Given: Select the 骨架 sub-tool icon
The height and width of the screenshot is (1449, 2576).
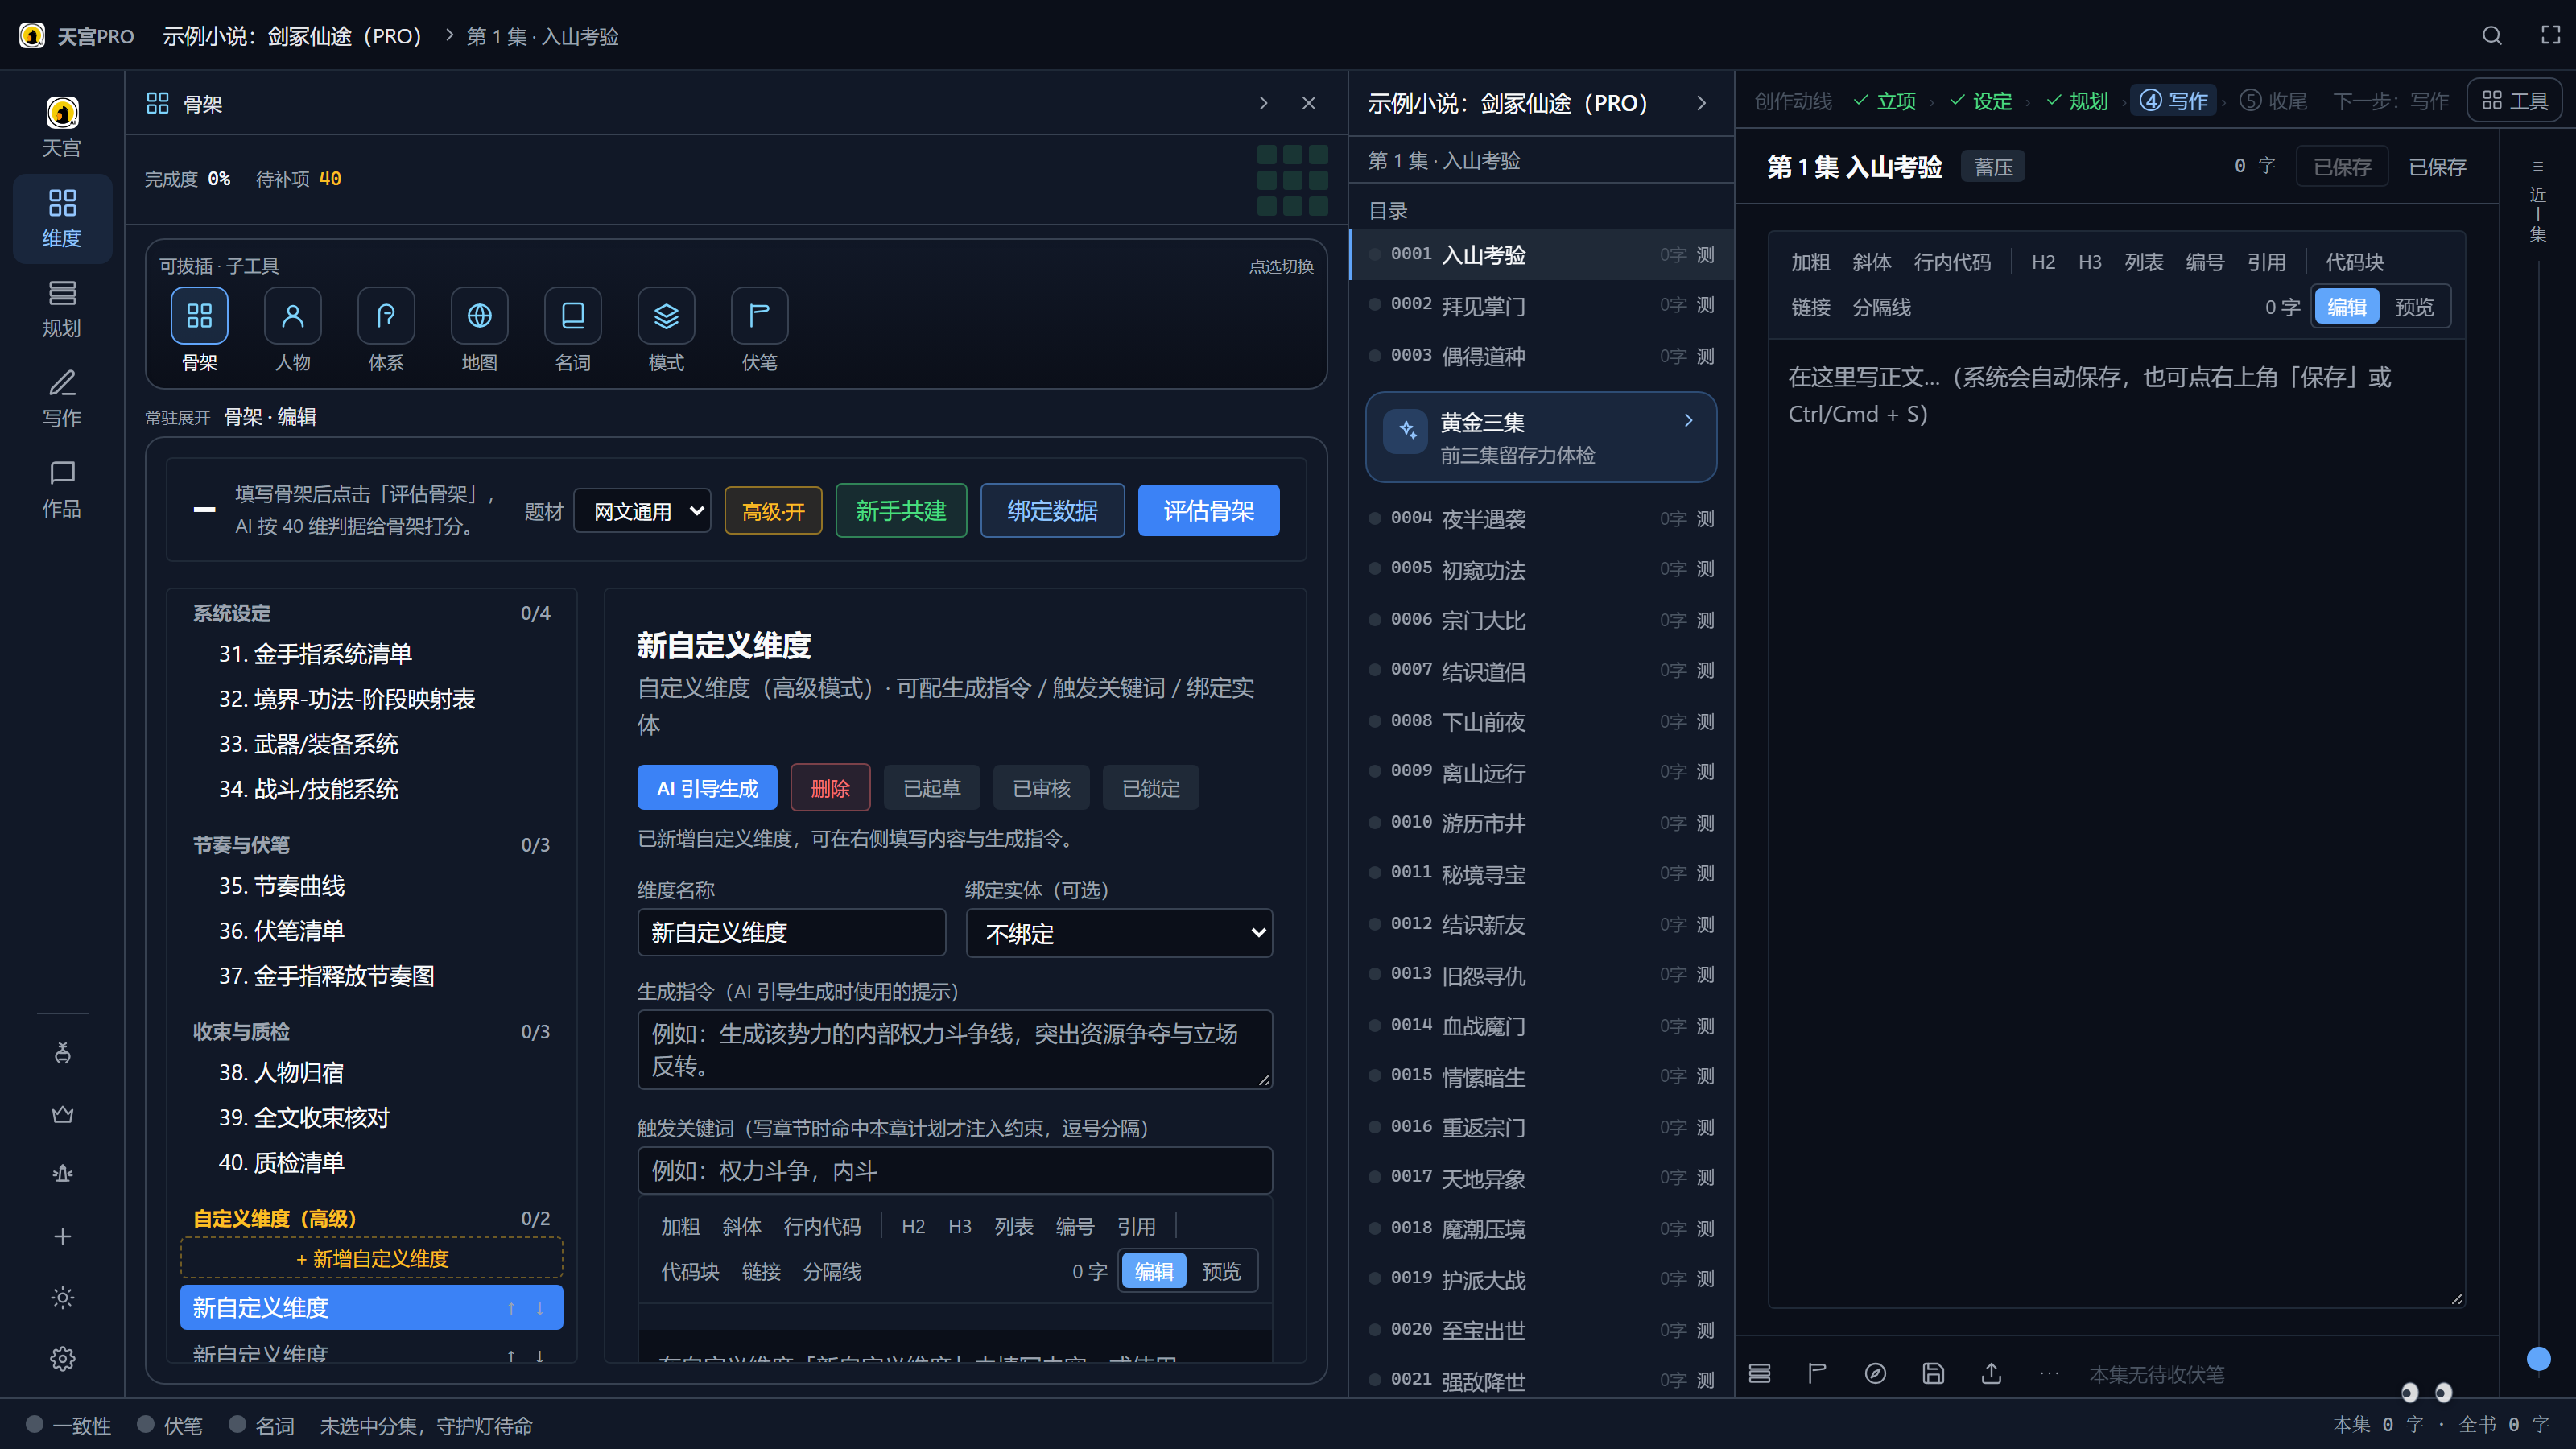Looking at the screenshot, I should (x=199, y=316).
